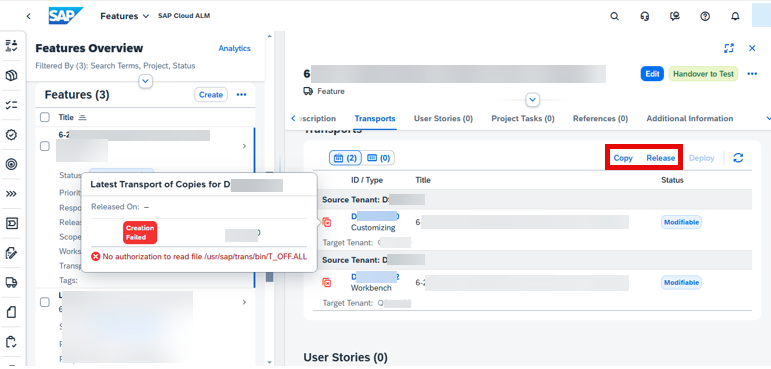Screen dimensions: 771x369
Task: Open the triple chevron process icon in sidebar
Action: (x=11, y=194)
